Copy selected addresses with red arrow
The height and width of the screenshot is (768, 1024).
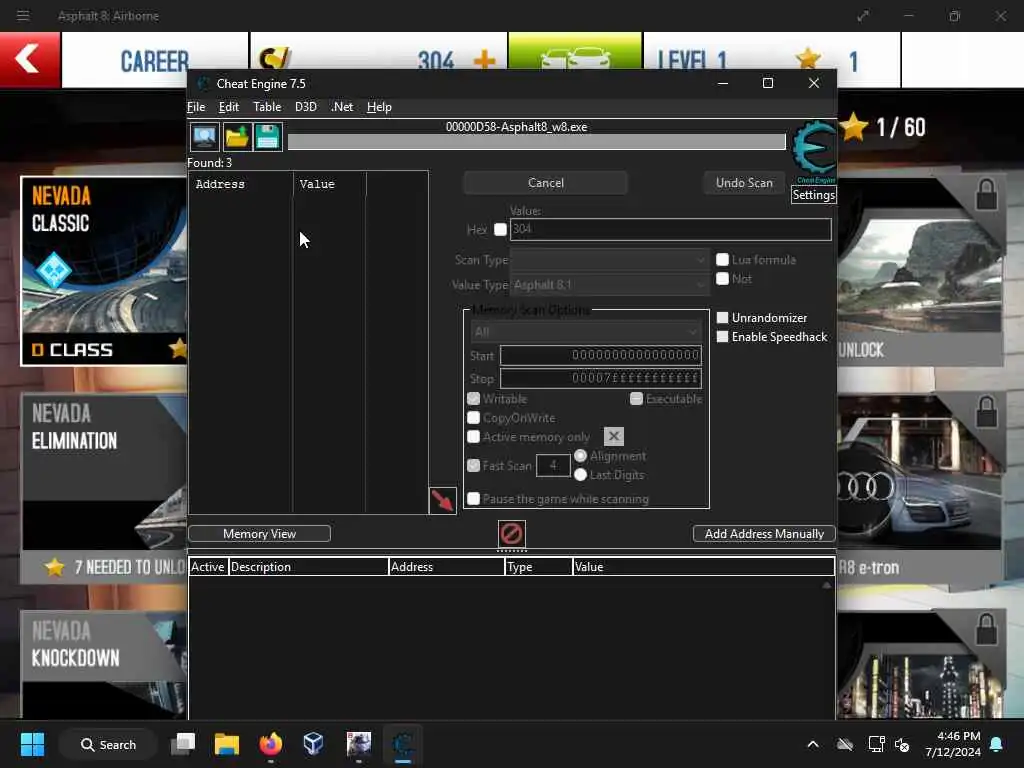pos(442,501)
